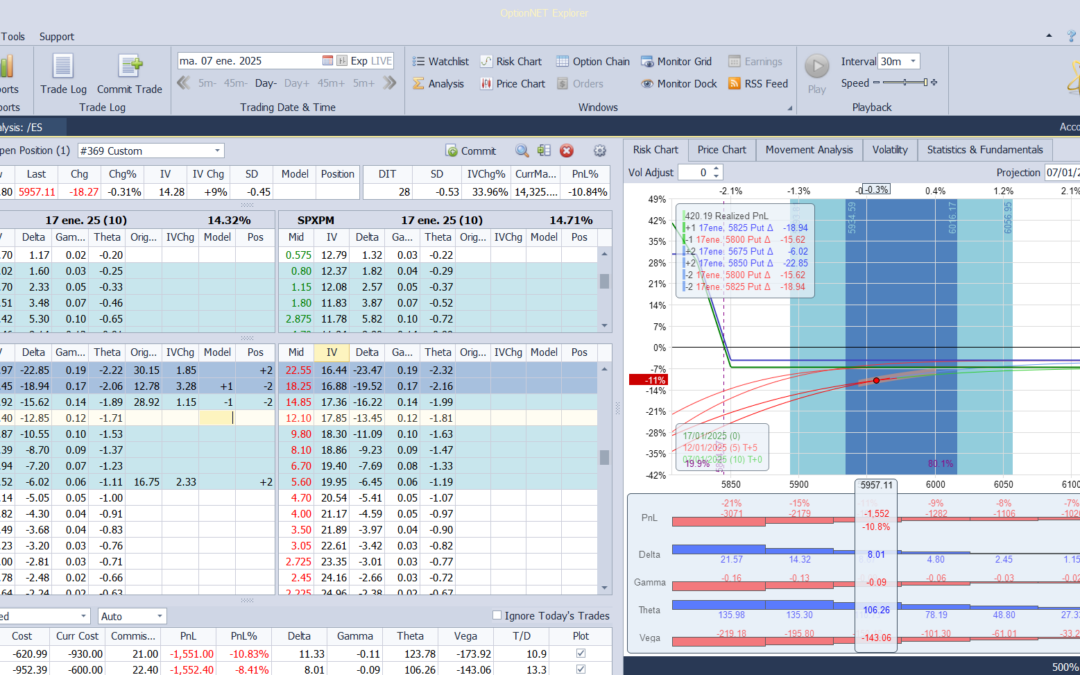Image resolution: width=1080 pixels, height=675 pixels.
Task: Click the red delete circle icon
Action: [566, 151]
